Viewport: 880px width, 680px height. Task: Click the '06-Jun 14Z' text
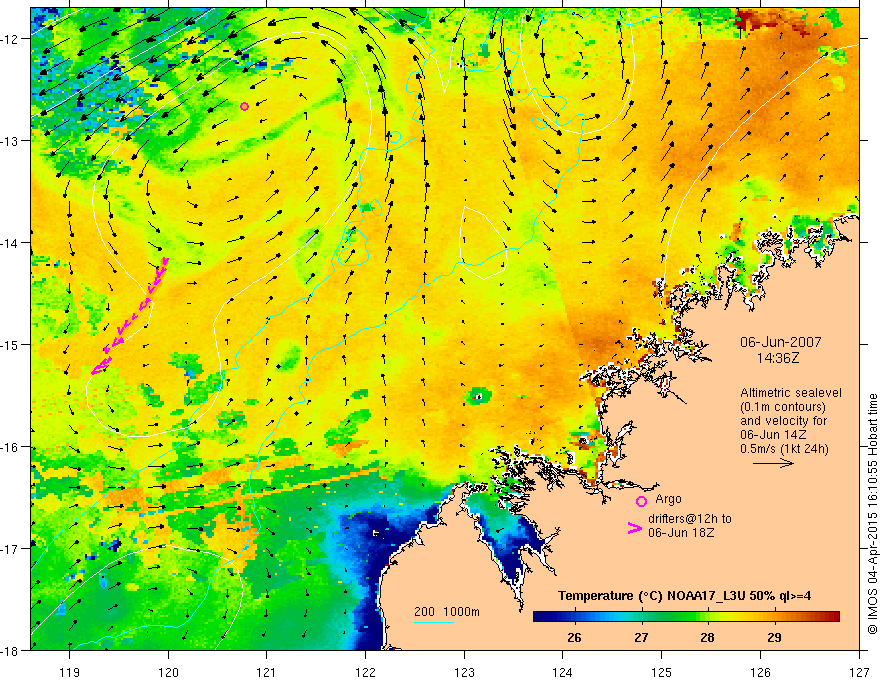click(x=773, y=435)
